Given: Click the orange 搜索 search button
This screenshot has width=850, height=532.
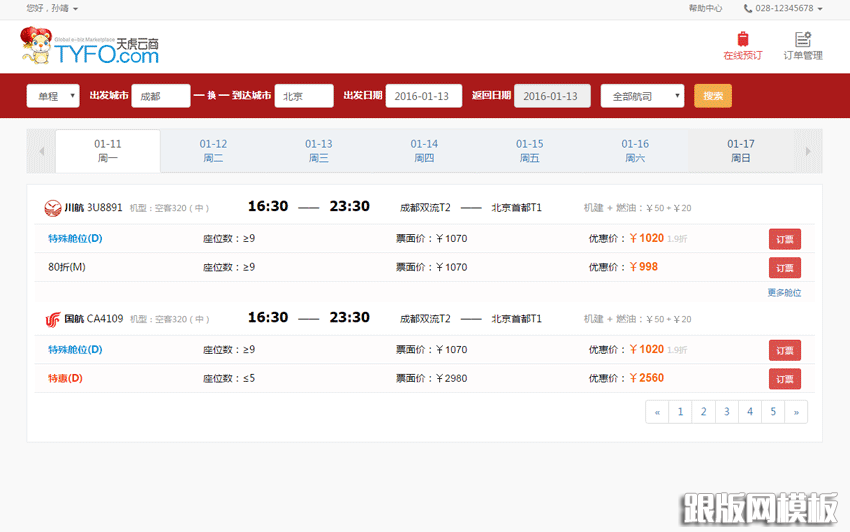Looking at the screenshot, I should [x=713, y=96].
